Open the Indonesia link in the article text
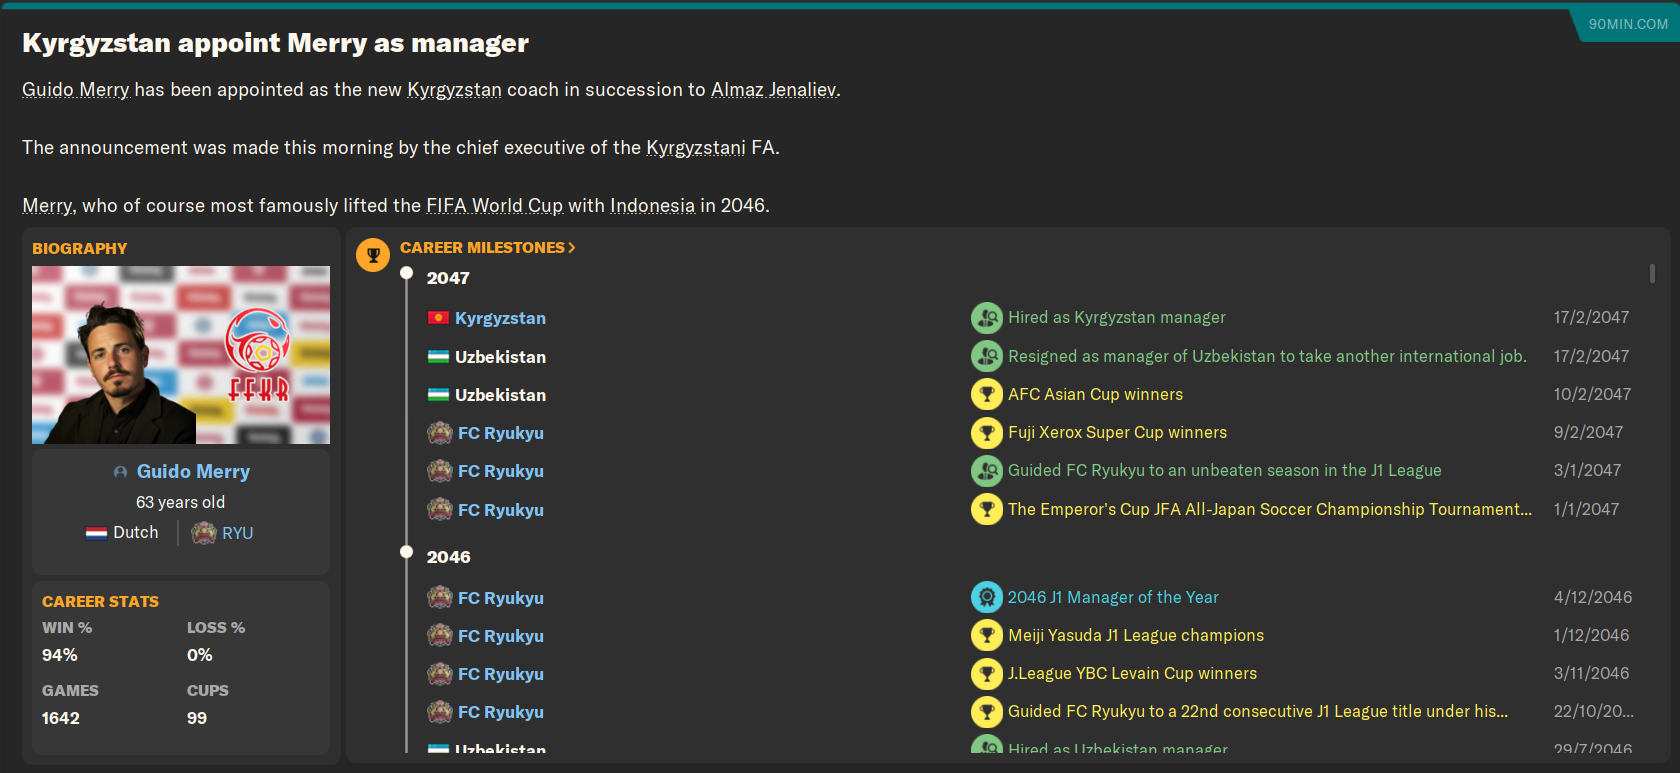This screenshot has width=1680, height=773. point(652,206)
